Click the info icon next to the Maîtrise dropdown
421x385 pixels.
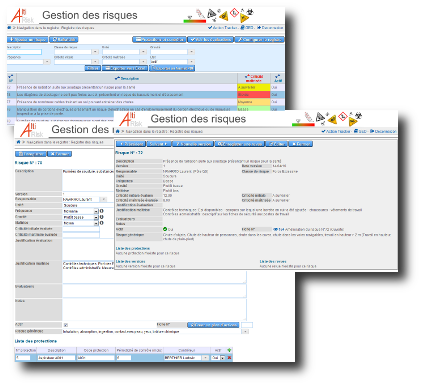point(102,223)
